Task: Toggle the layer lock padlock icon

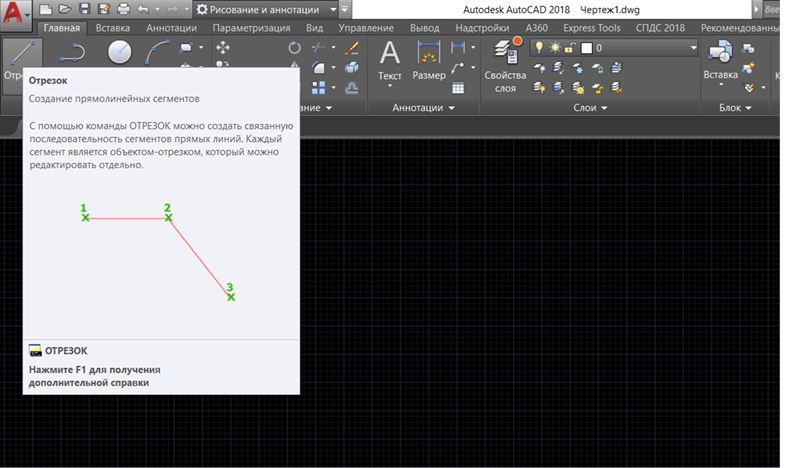Action: (x=571, y=47)
